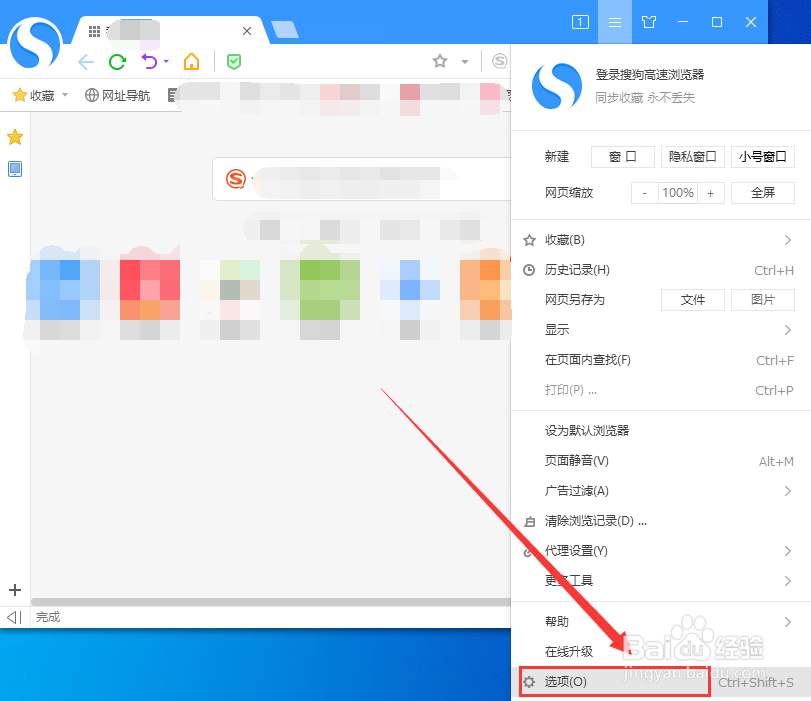Click the green security shield icon
Screen dimensions: 811x701
(234, 62)
